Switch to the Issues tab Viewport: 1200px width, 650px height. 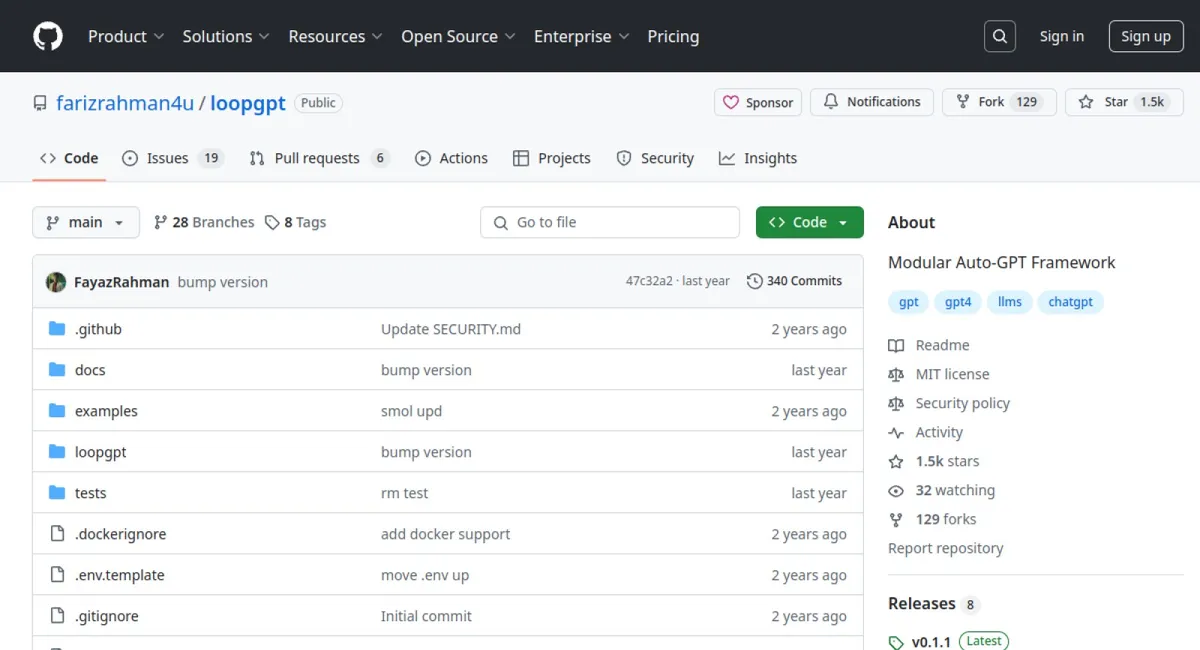pos(172,158)
